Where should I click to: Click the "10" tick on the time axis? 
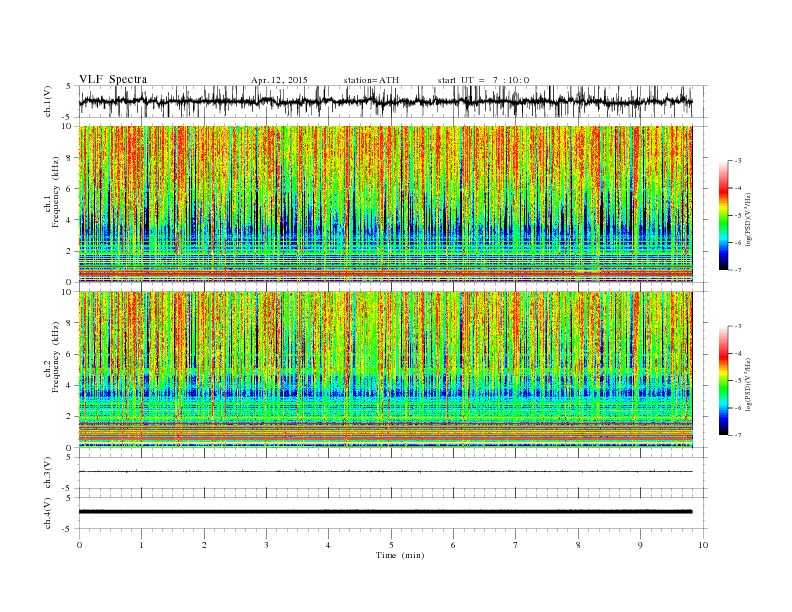tap(703, 545)
